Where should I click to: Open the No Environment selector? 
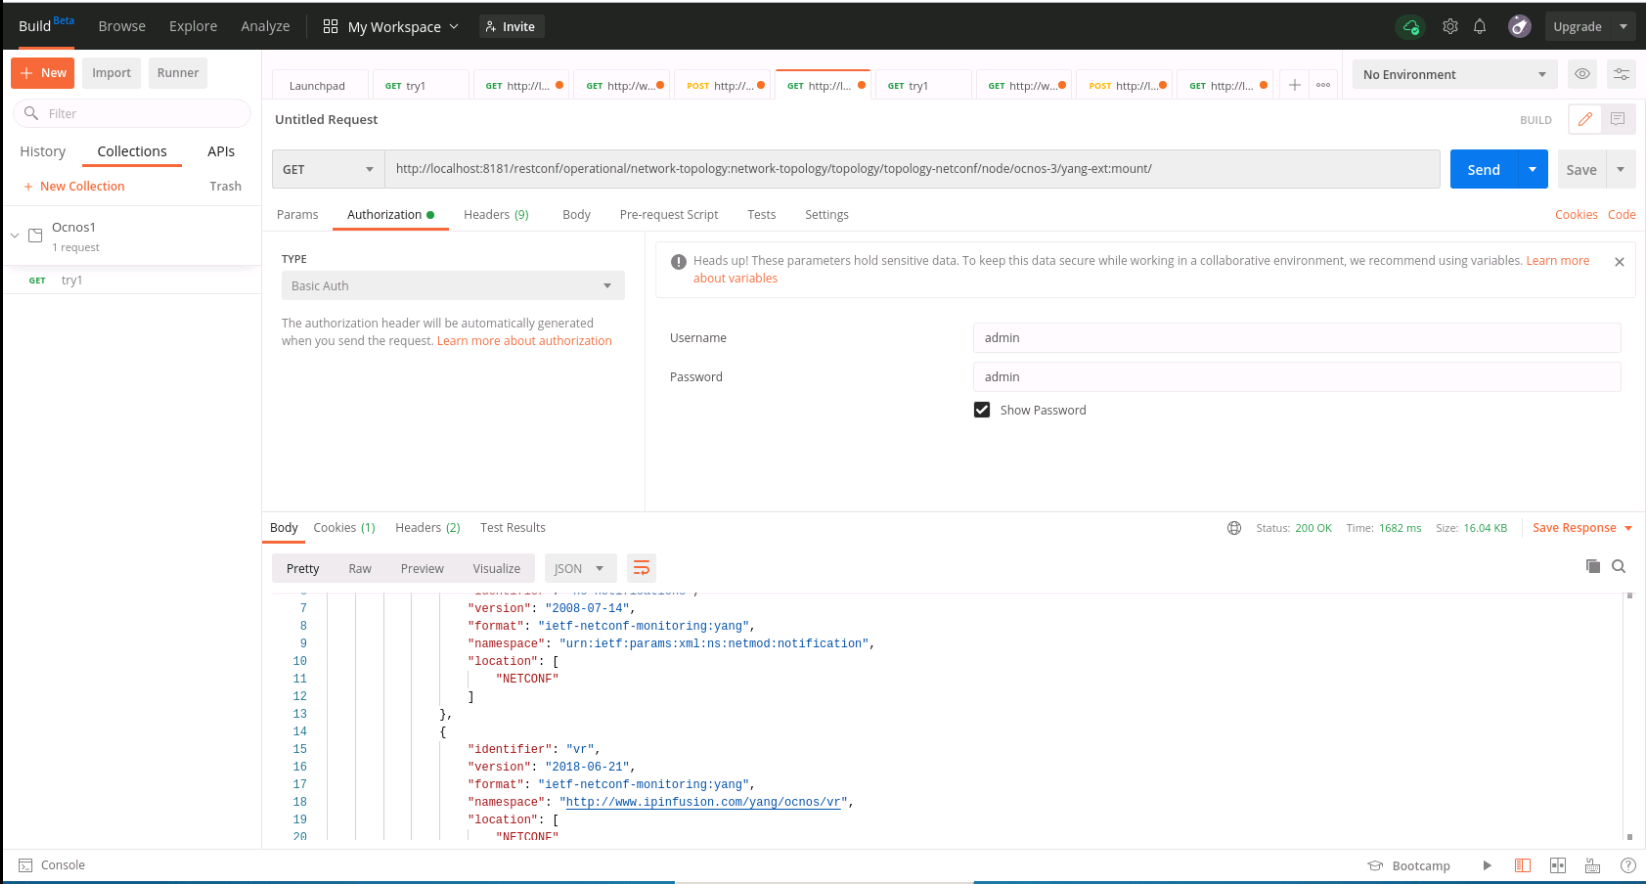[x=1453, y=75]
